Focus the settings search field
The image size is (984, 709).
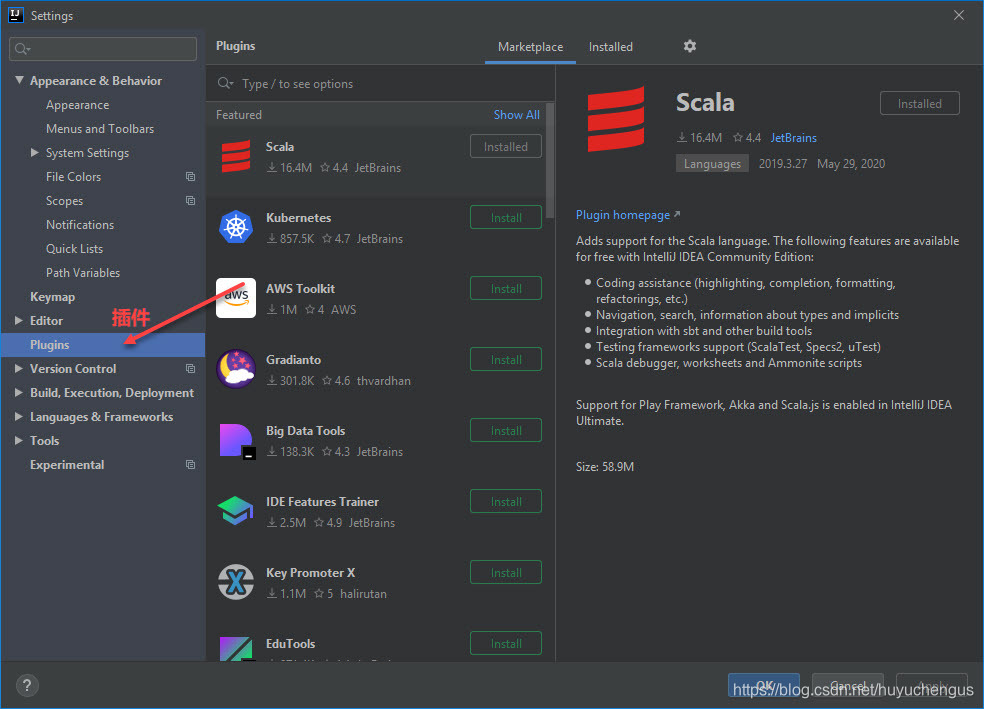[103, 49]
